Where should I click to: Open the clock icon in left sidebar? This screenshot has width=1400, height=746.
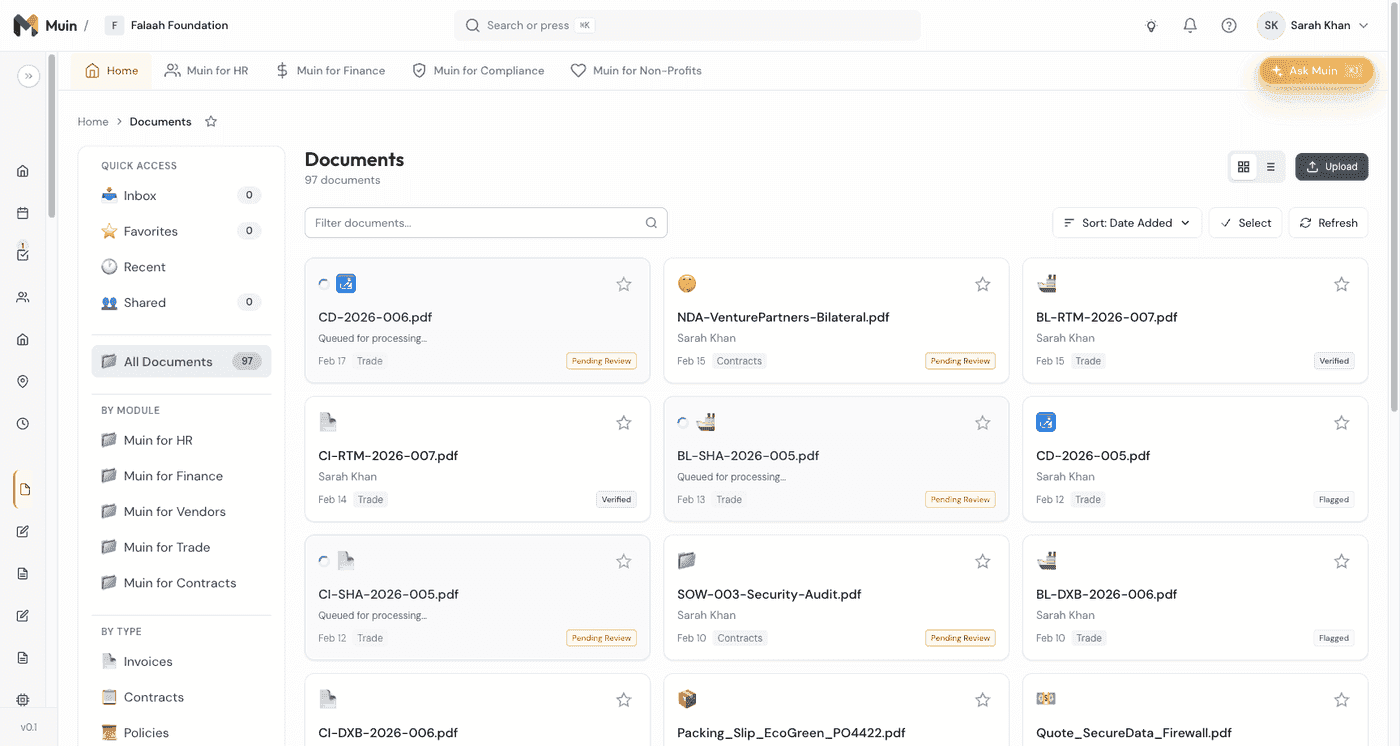pyautogui.click(x=23, y=424)
